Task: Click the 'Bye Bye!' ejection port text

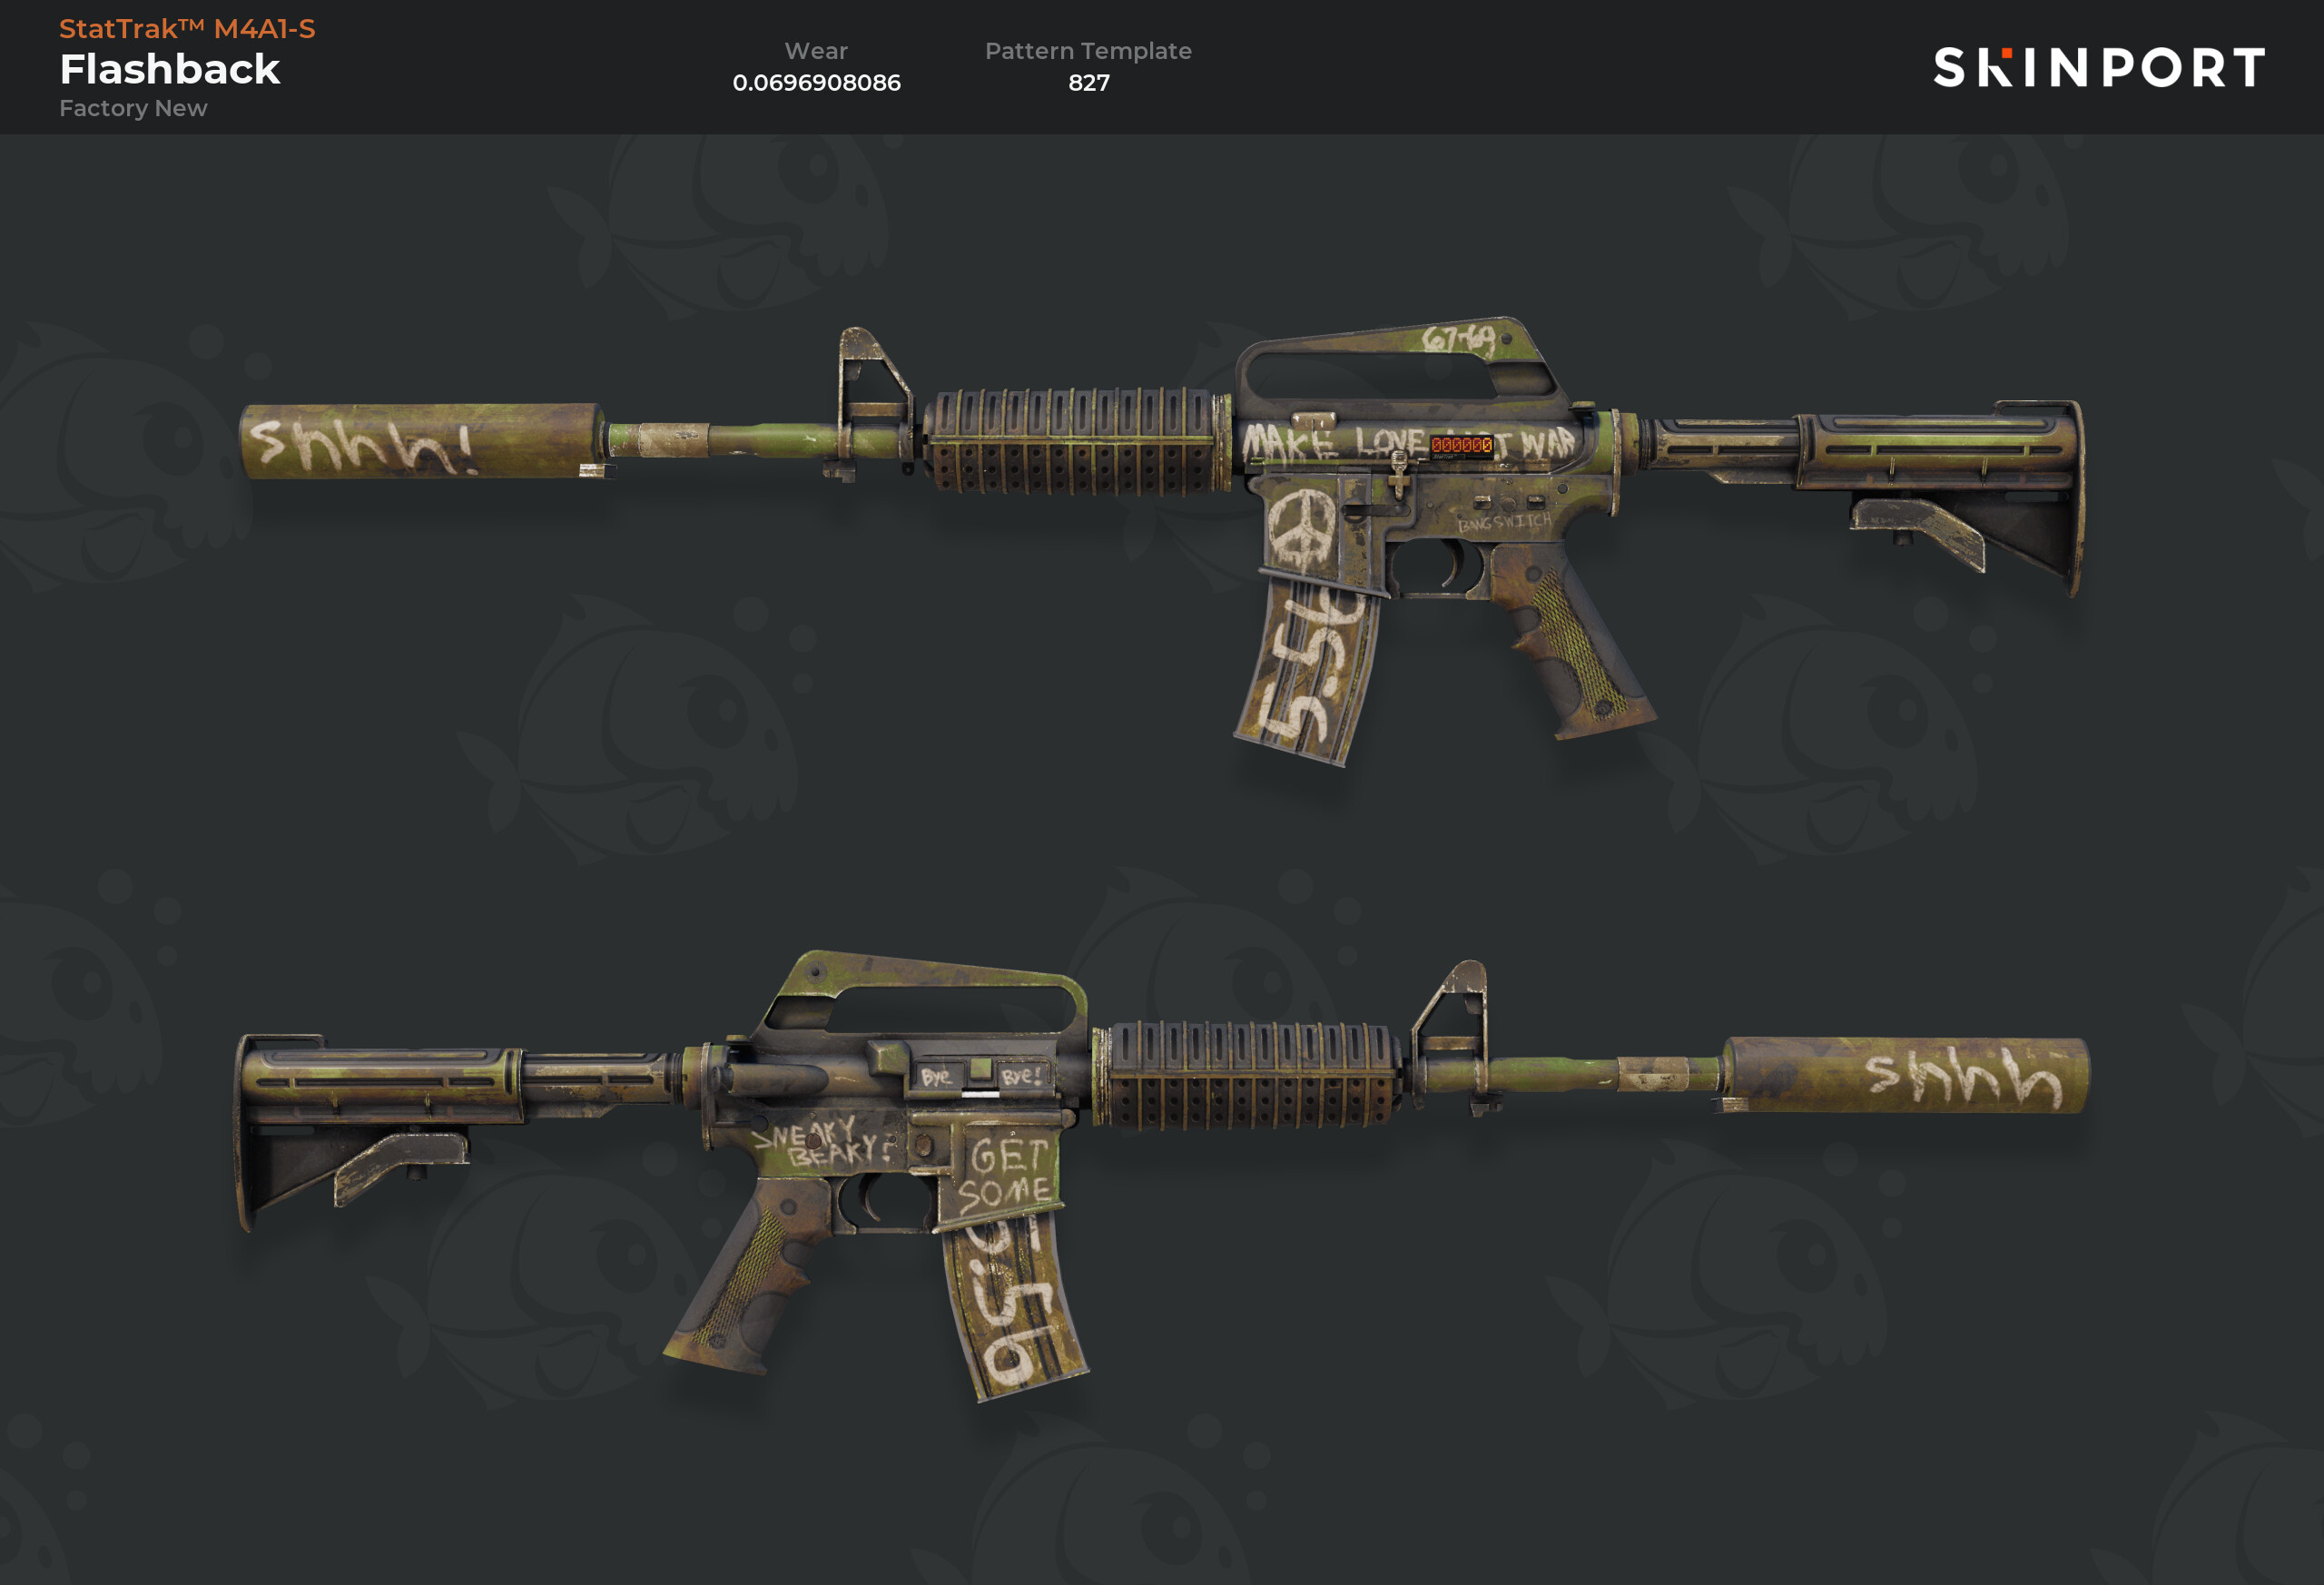Action: pyautogui.click(x=982, y=1076)
